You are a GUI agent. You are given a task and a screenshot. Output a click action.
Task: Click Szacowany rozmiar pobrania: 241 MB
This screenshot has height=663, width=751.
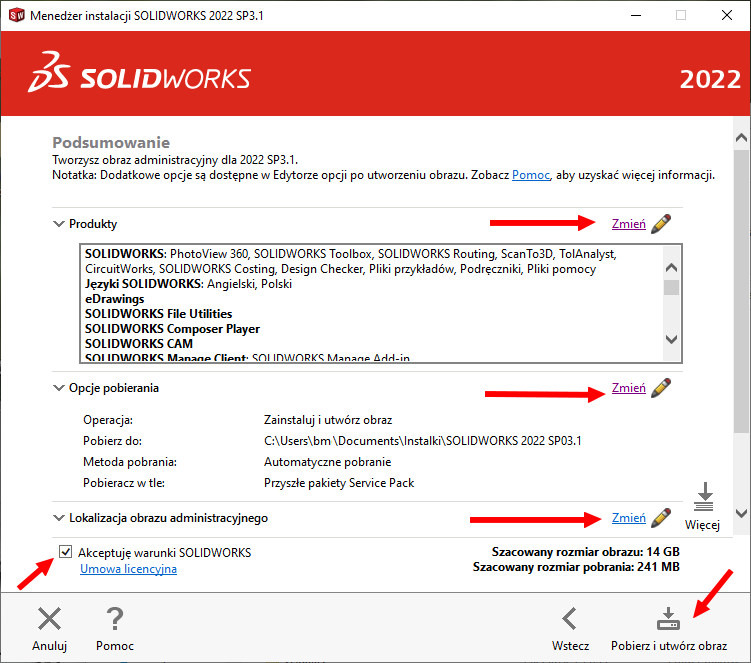(x=576, y=567)
